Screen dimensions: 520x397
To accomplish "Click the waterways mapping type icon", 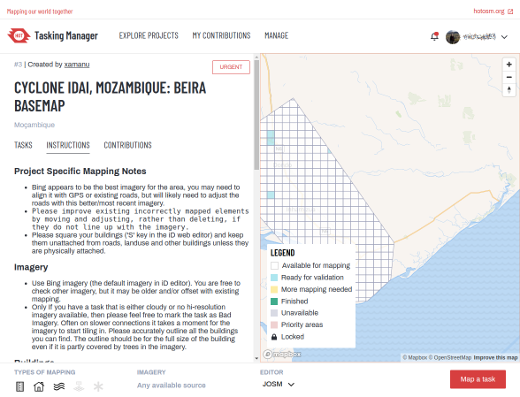I will point(59,387).
